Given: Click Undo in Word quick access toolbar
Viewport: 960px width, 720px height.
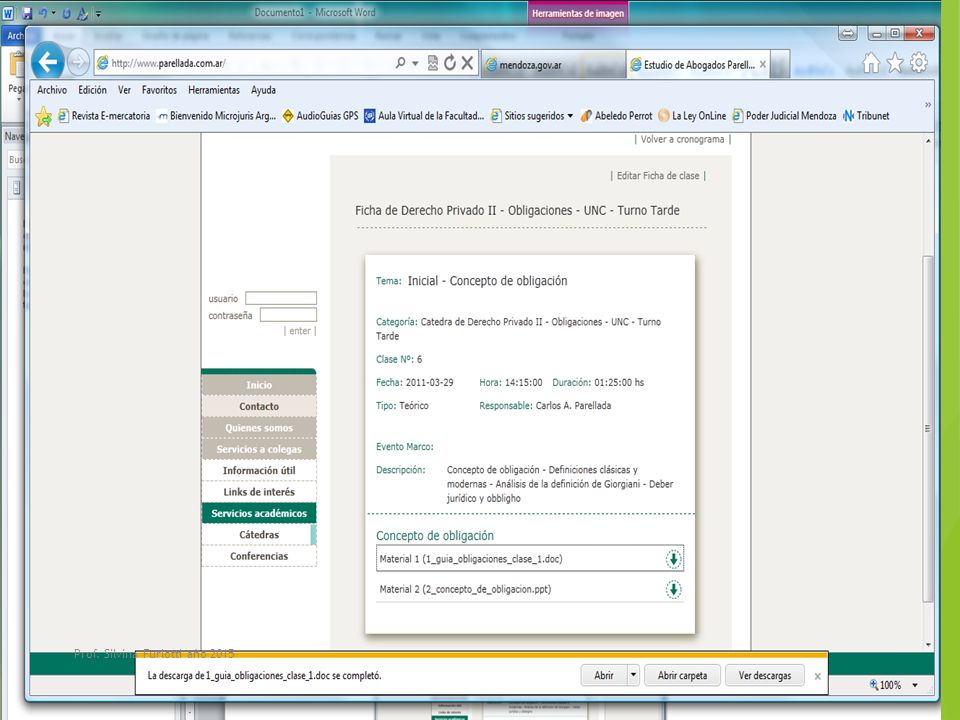Looking at the screenshot, I should pyautogui.click(x=43, y=12).
